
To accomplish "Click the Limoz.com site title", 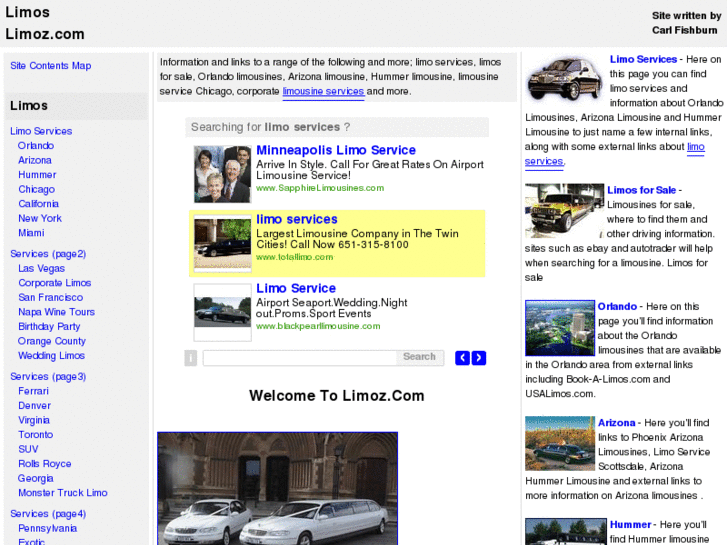I will point(45,34).
